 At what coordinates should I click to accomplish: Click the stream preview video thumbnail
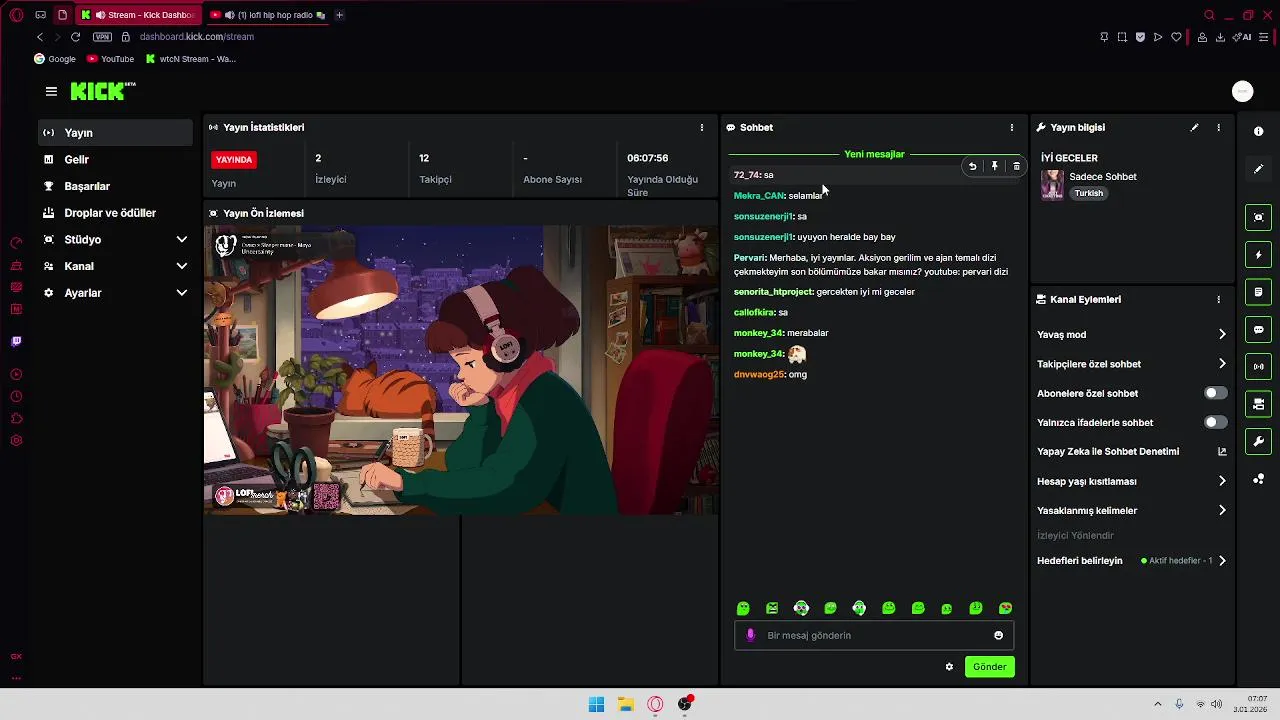[461, 370]
